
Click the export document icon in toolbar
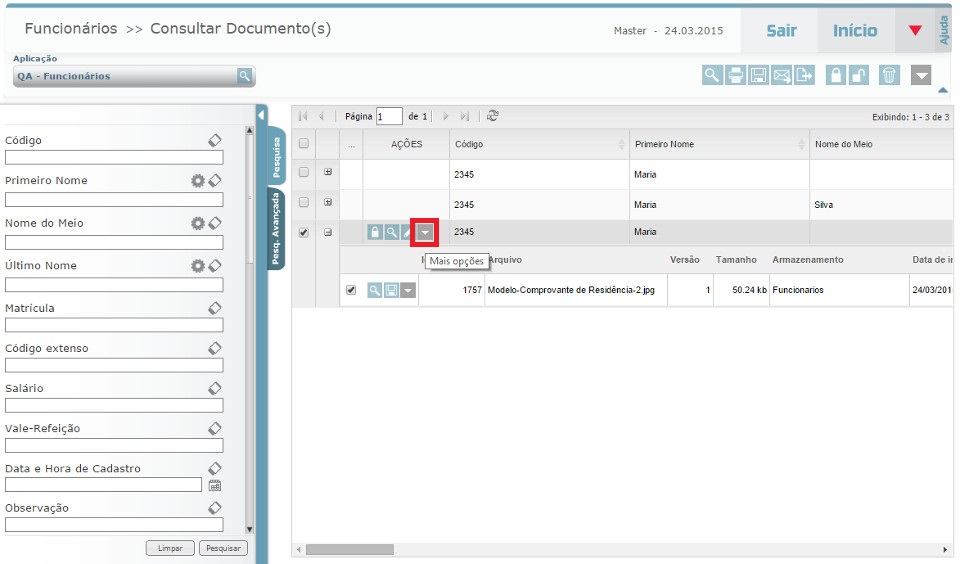(x=805, y=75)
